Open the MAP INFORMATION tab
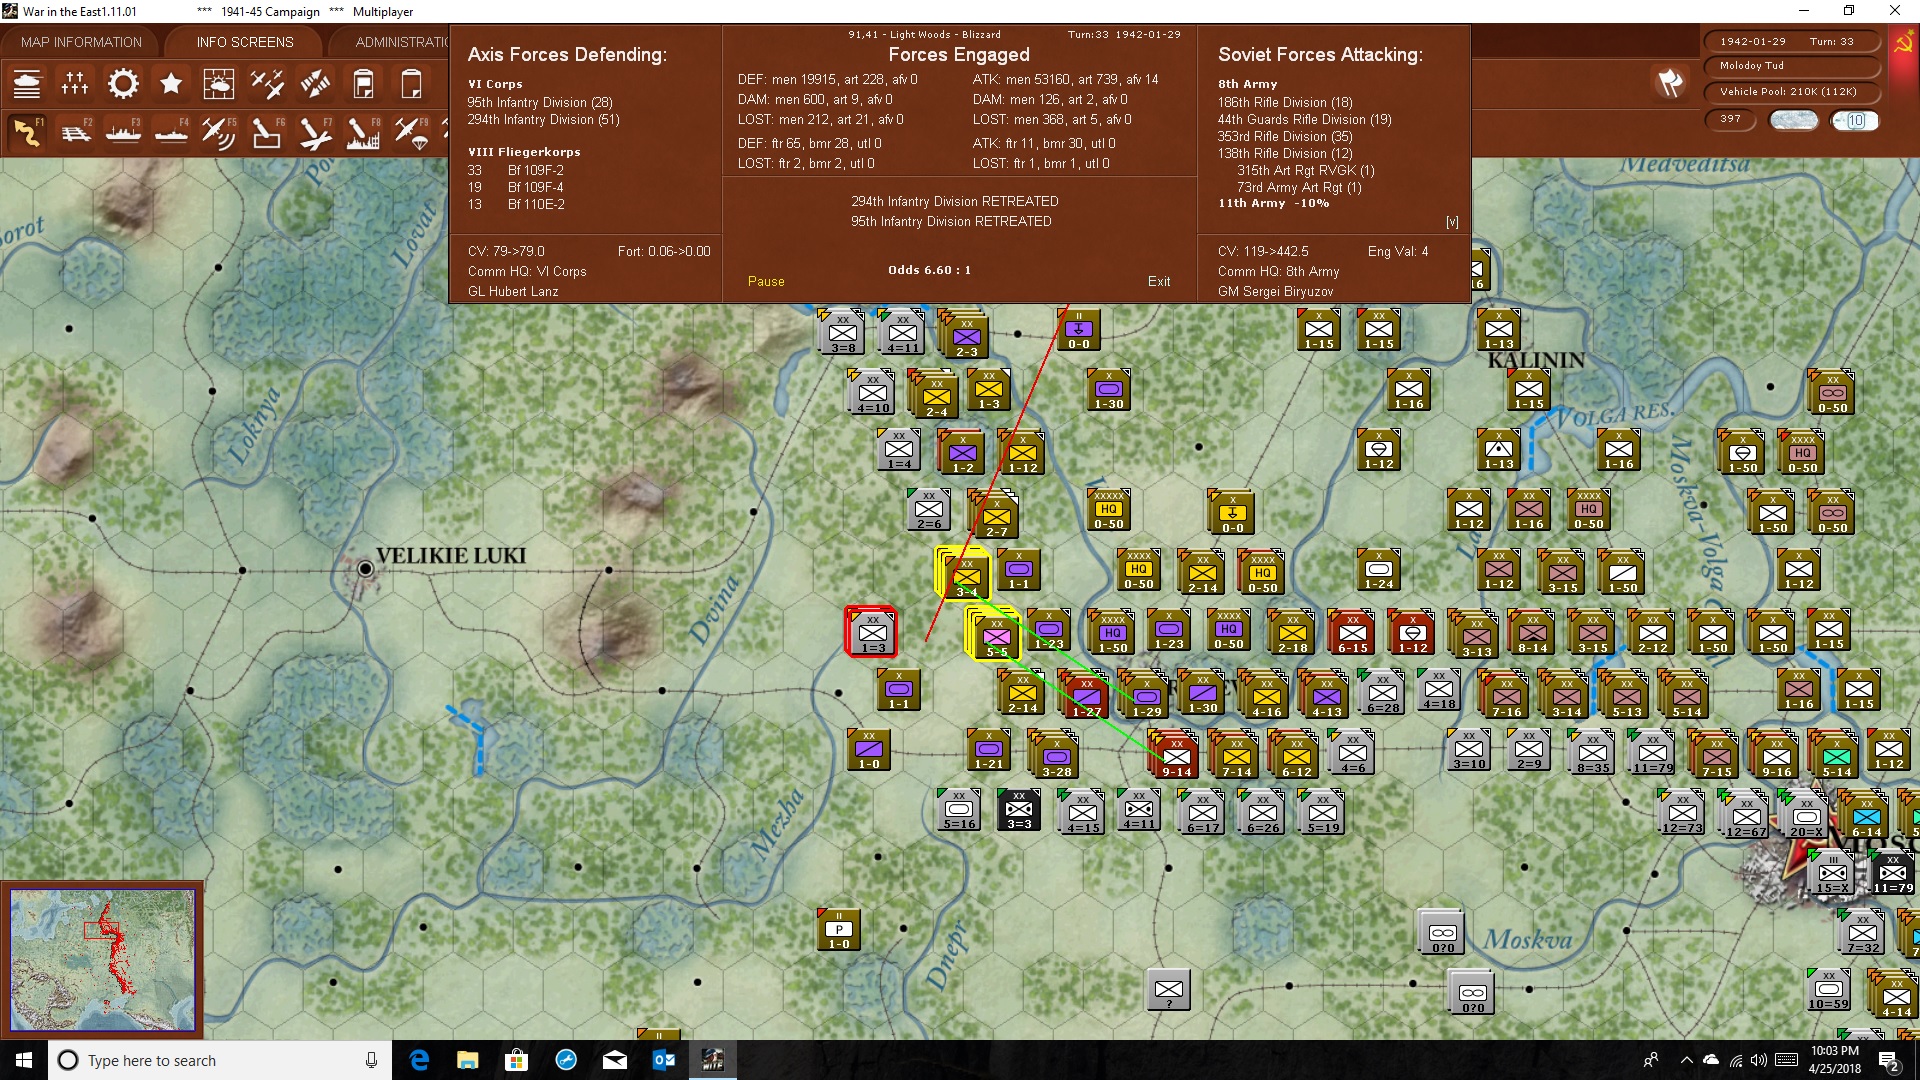Viewport: 1920px width, 1080px height. (81, 42)
